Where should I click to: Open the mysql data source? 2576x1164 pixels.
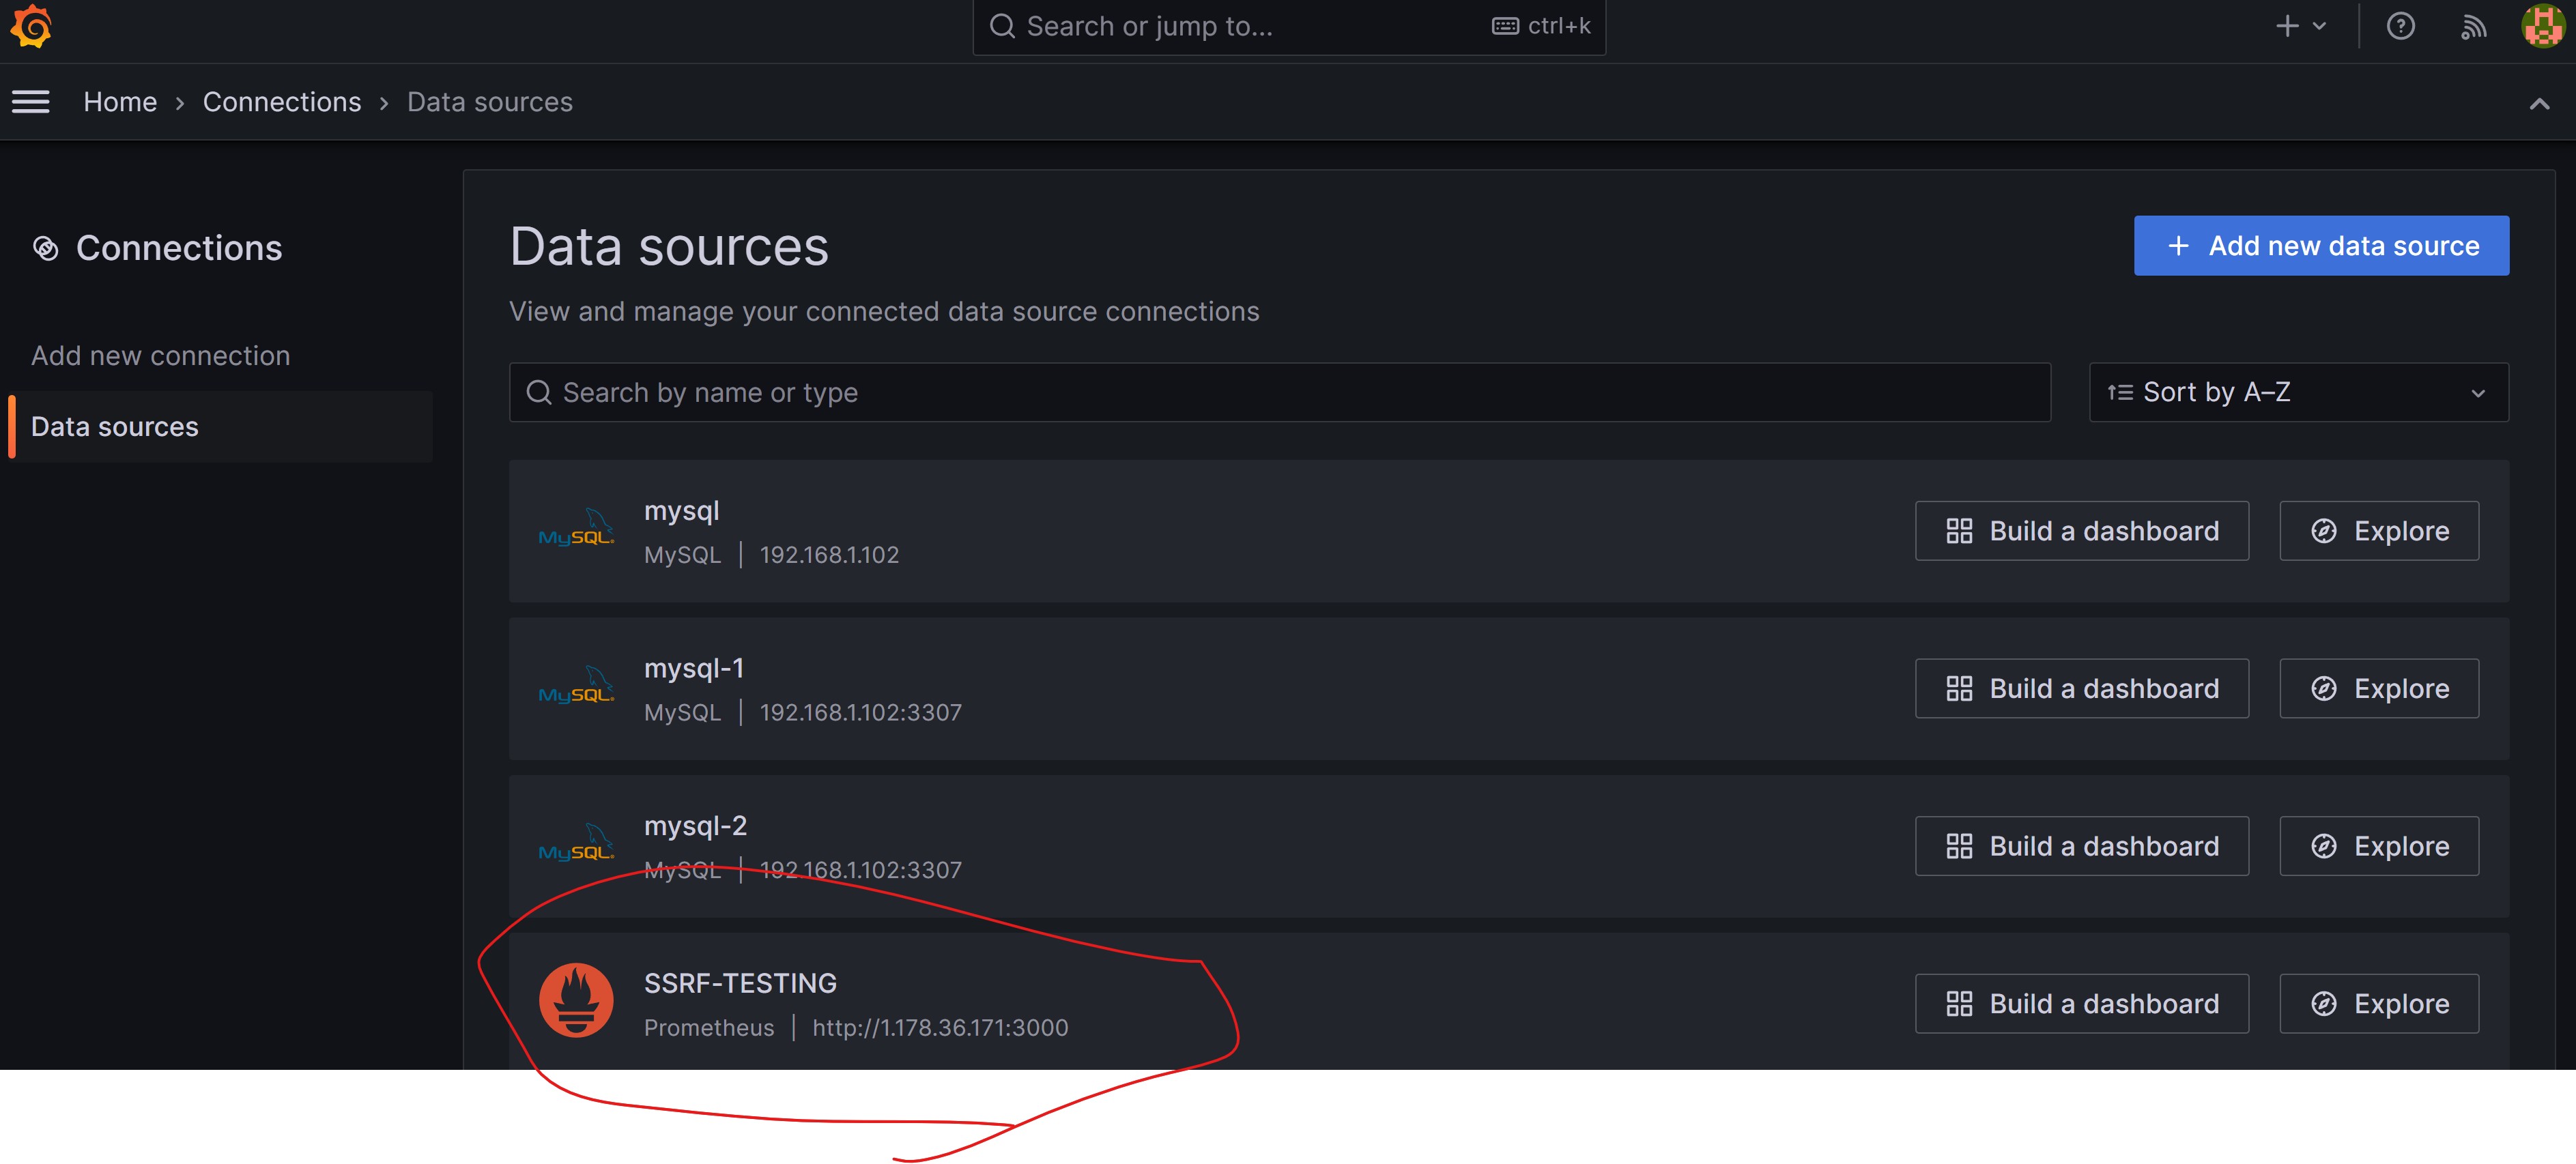point(681,511)
